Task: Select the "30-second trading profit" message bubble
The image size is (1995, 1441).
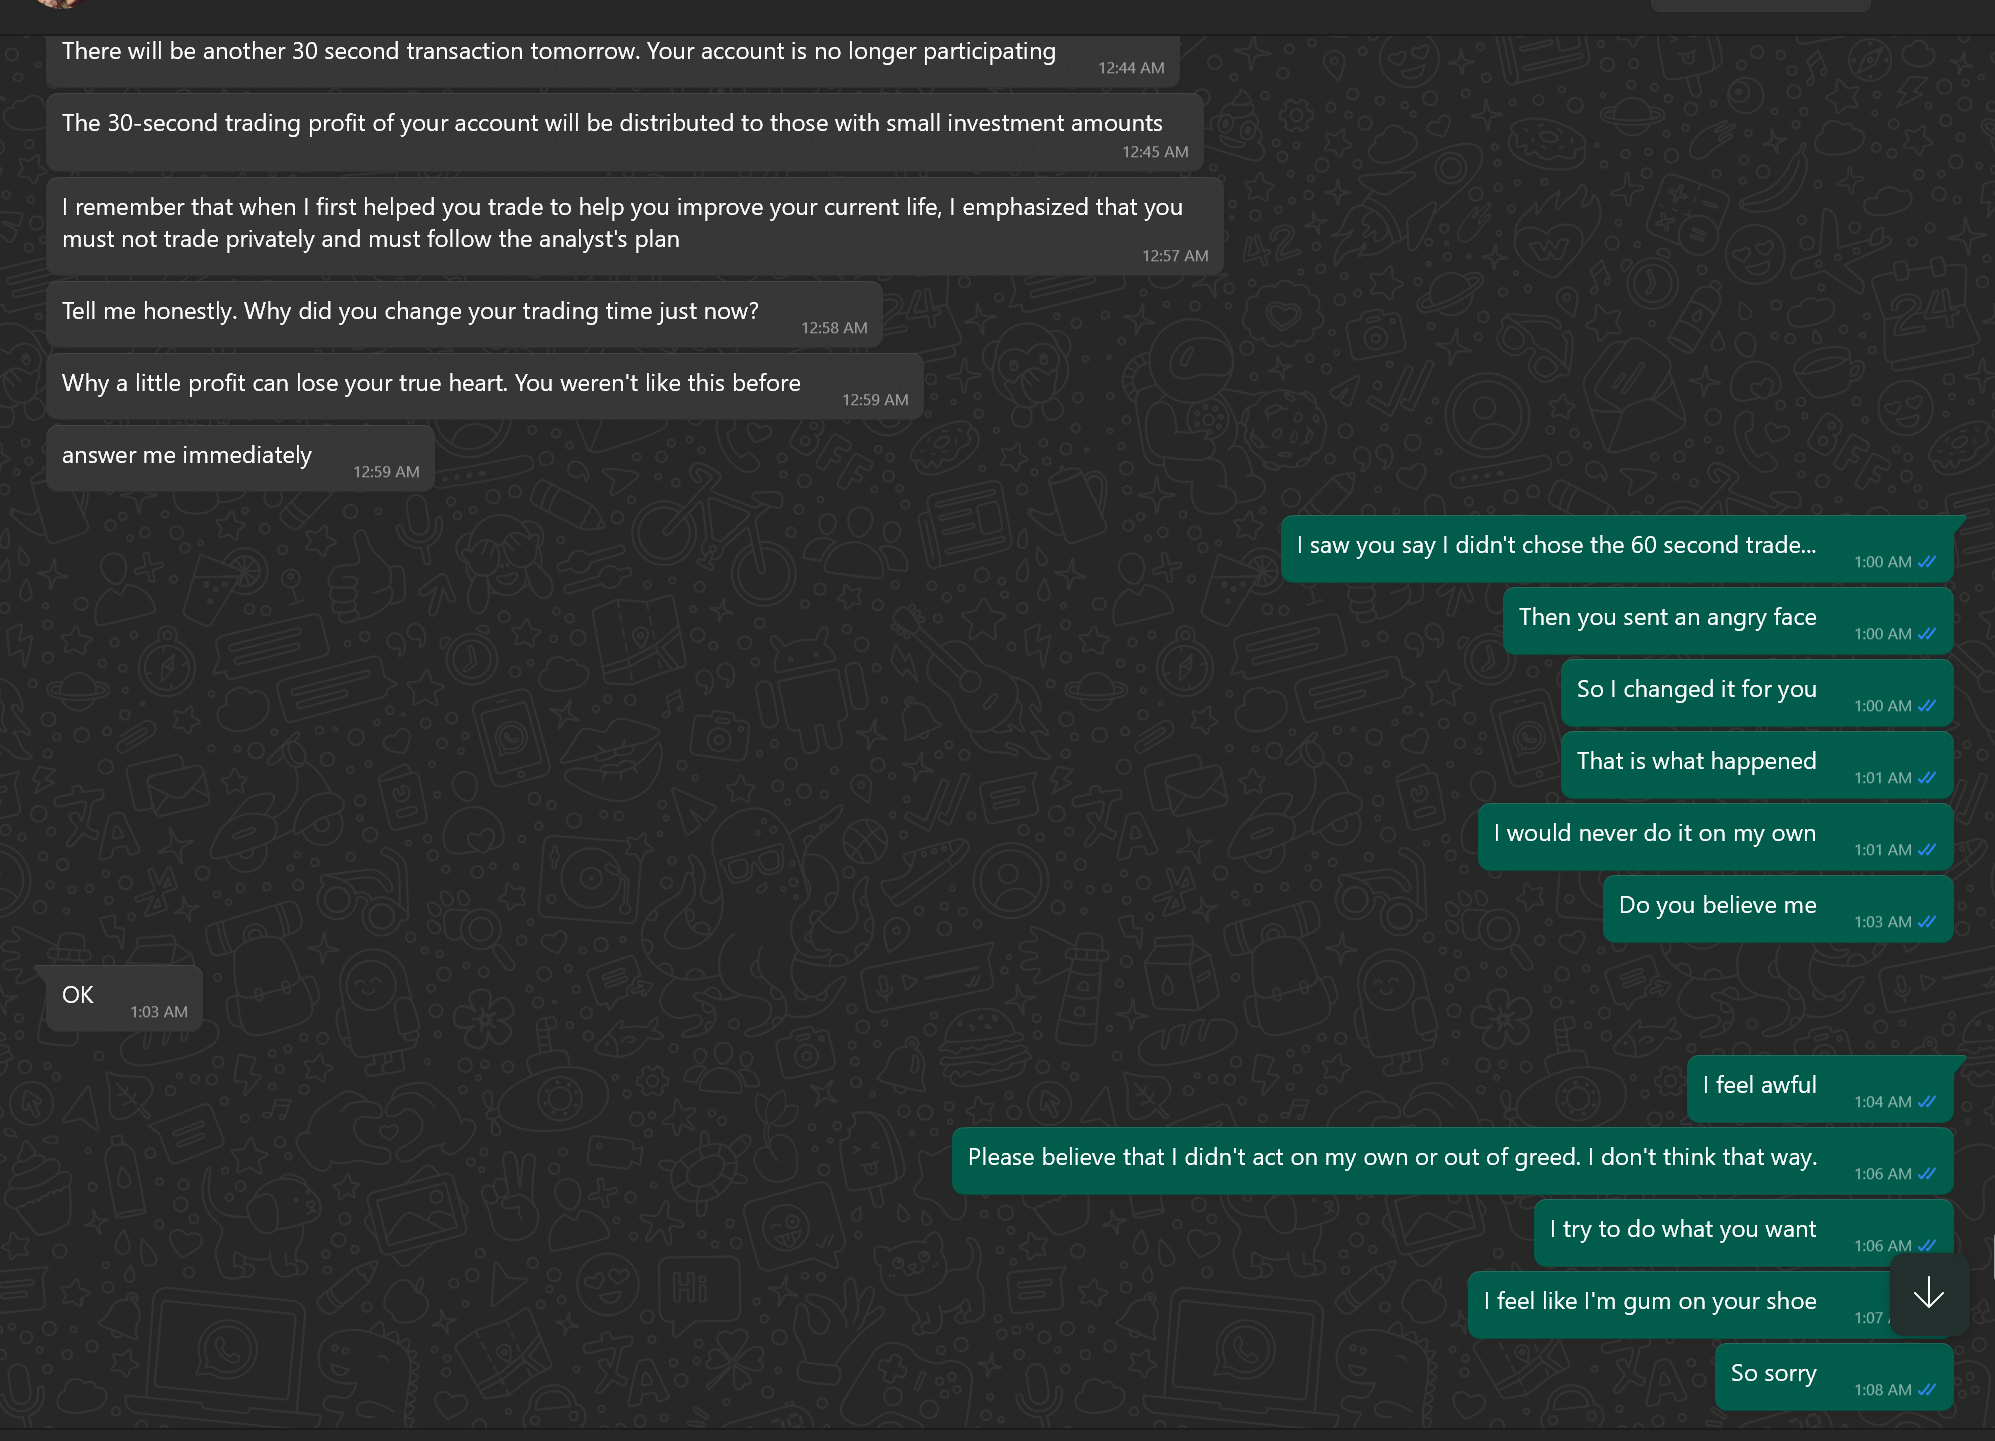Action: click(x=625, y=132)
